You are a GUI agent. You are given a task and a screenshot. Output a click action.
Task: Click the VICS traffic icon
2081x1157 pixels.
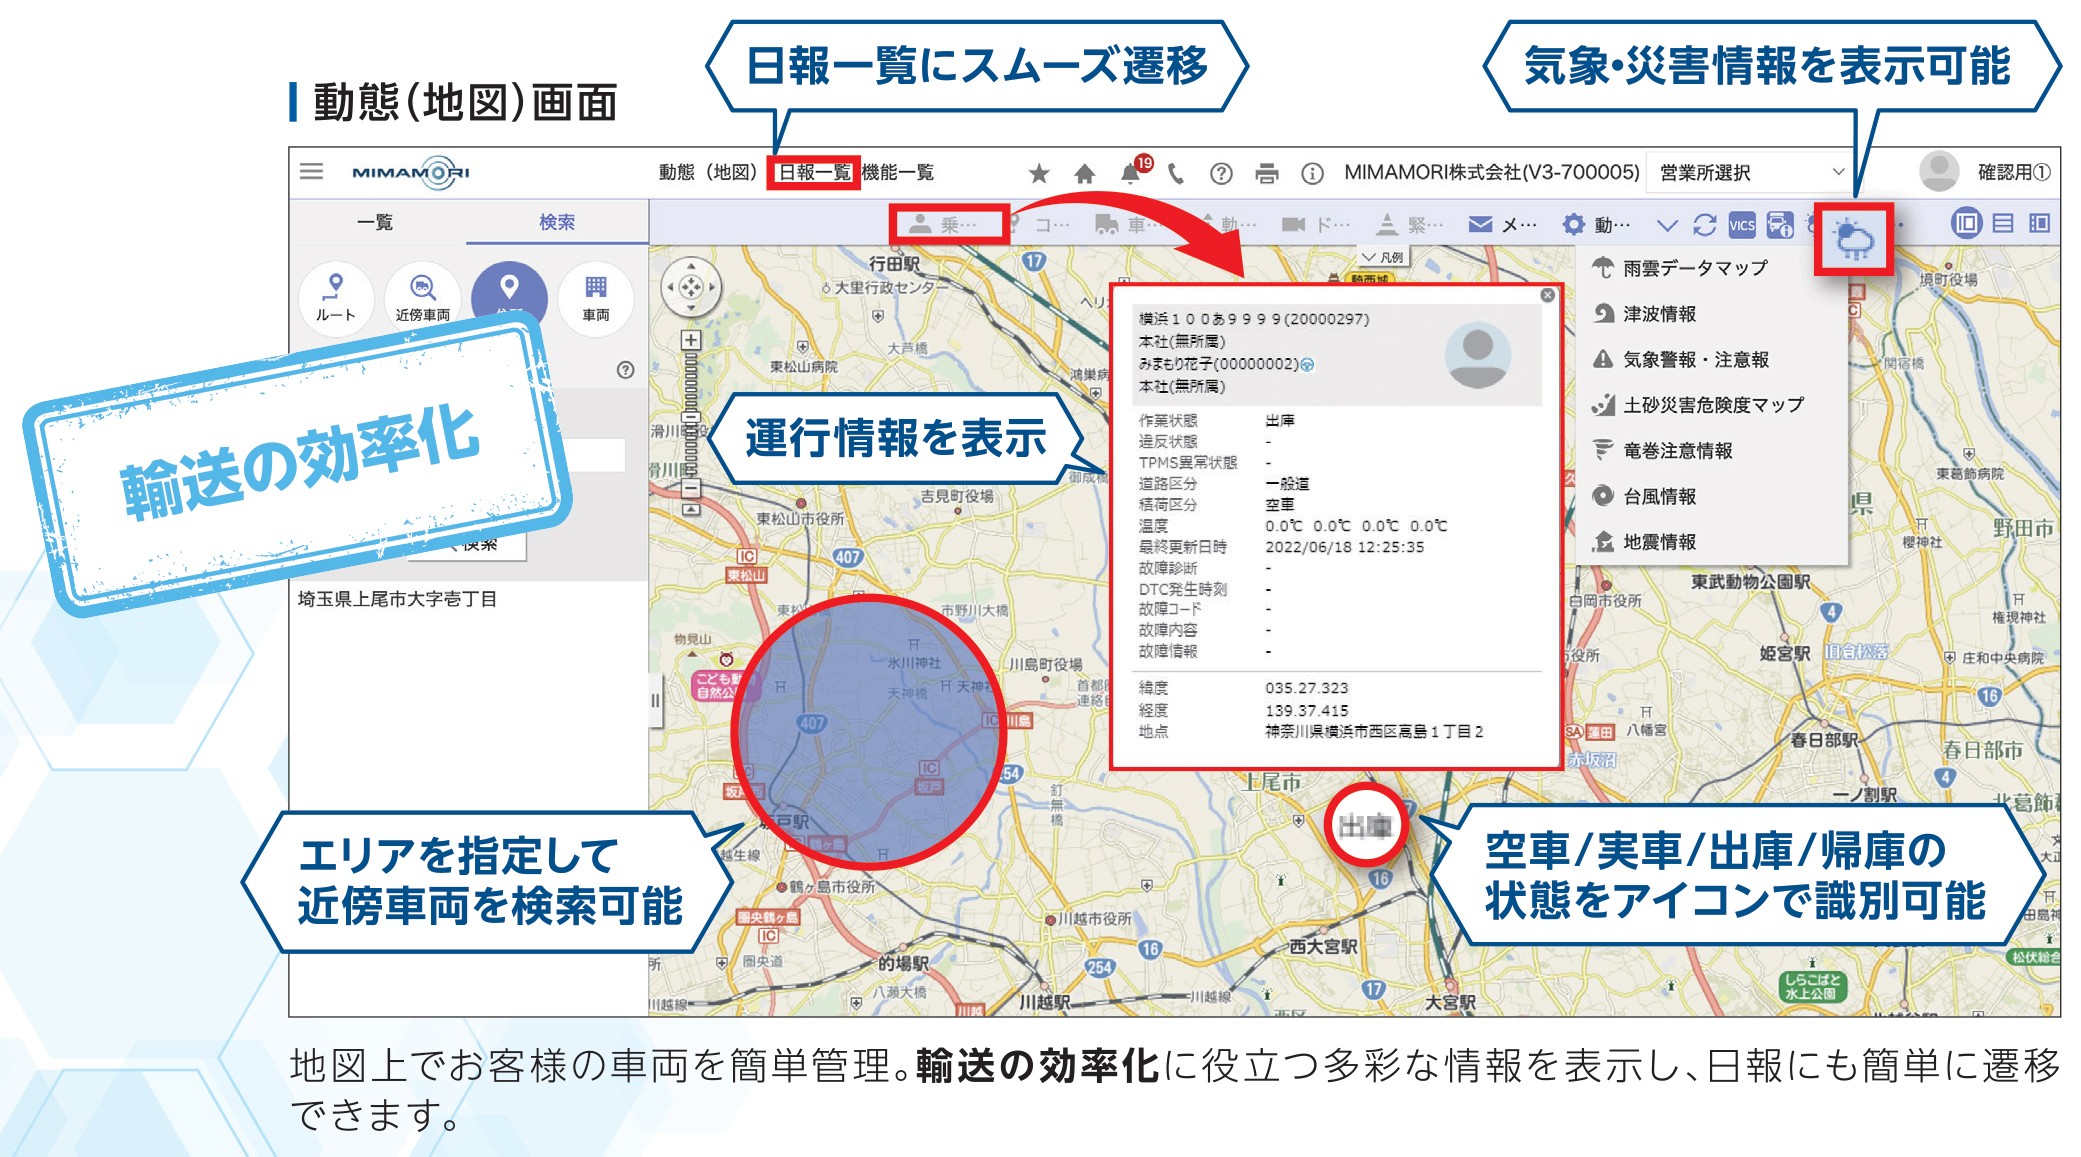point(1741,225)
